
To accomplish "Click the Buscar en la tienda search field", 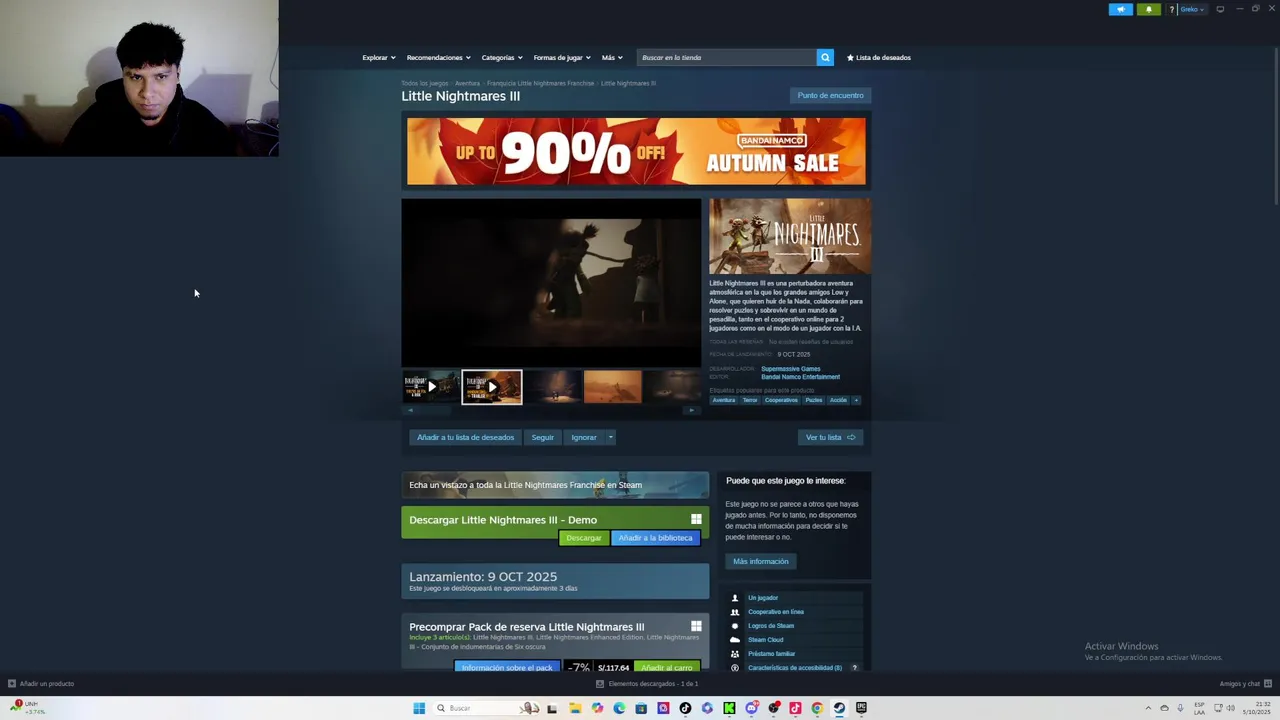I will 727,57.
